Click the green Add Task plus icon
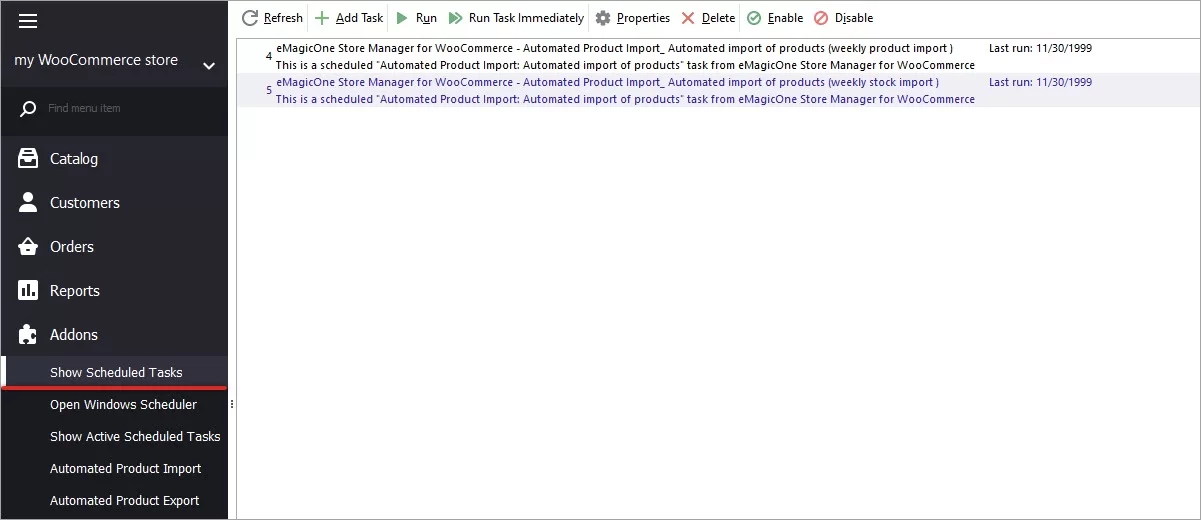Screen dimensions: 1201x520 pyautogui.click(x=322, y=18)
